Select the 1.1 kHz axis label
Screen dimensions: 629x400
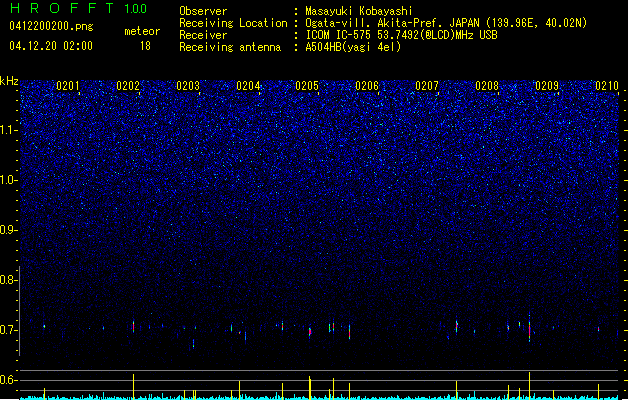(x=9, y=130)
